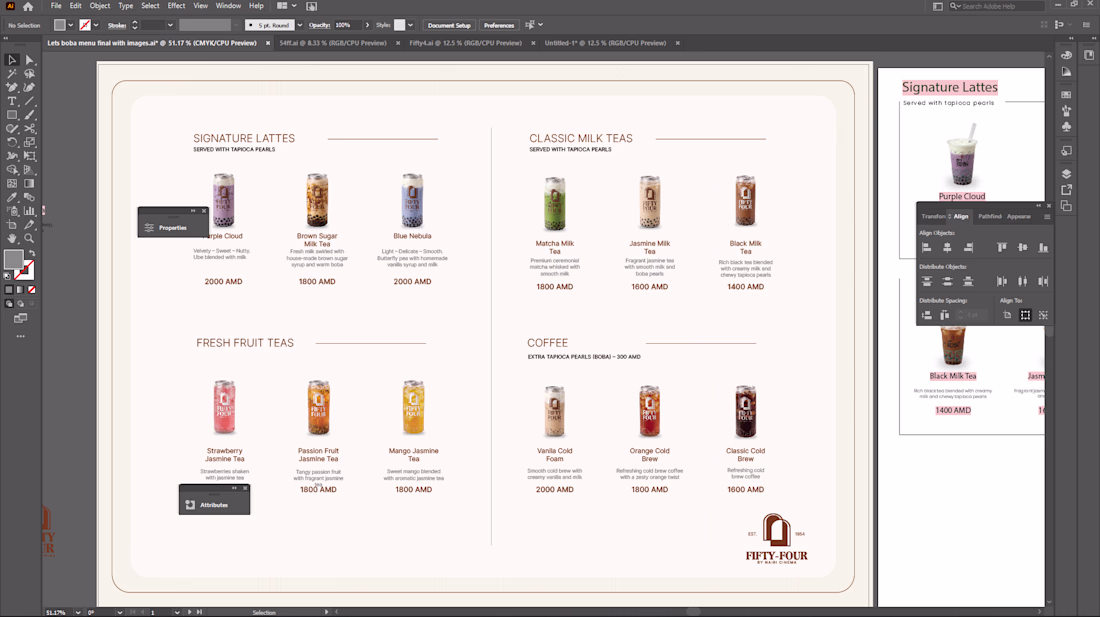Viewport: 1100px width, 617px height.
Task: Open Edit Toolbar three-dots button
Action: tap(20, 337)
